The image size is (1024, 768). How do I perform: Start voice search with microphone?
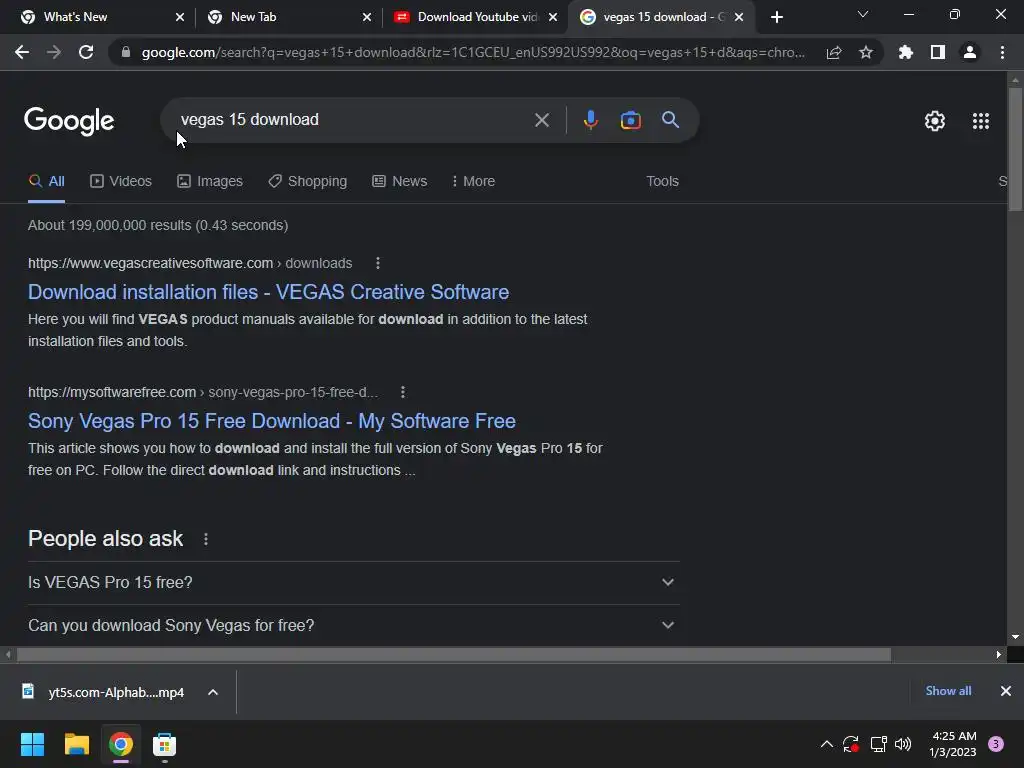[590, 120]
